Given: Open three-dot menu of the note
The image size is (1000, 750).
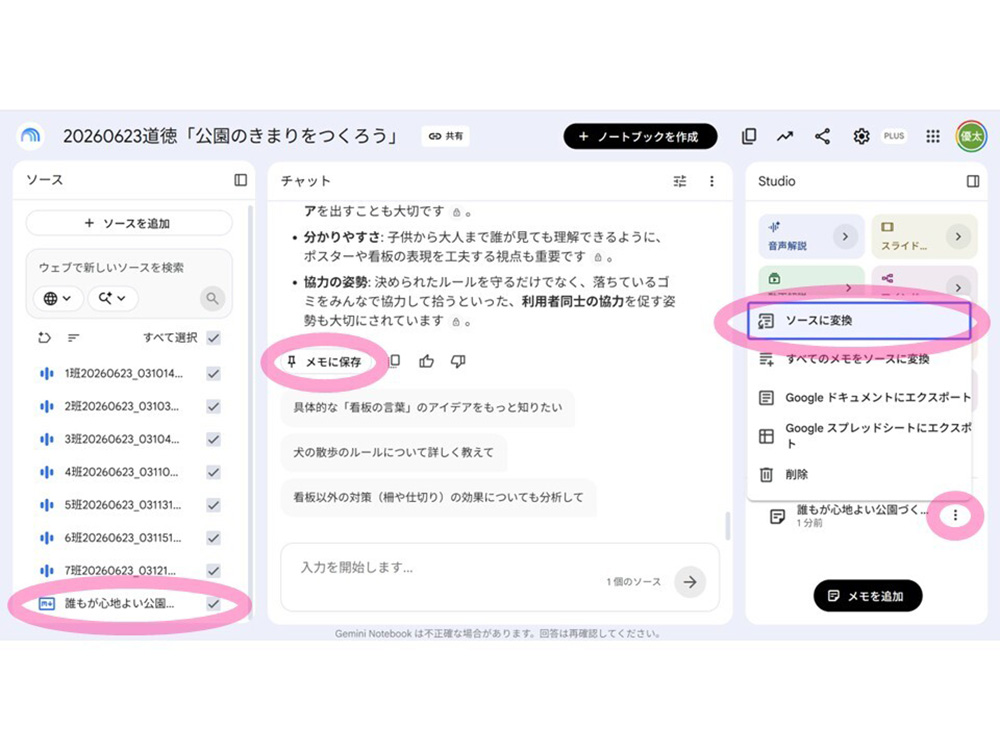Looking at the screenshot, I should [955, 515].
